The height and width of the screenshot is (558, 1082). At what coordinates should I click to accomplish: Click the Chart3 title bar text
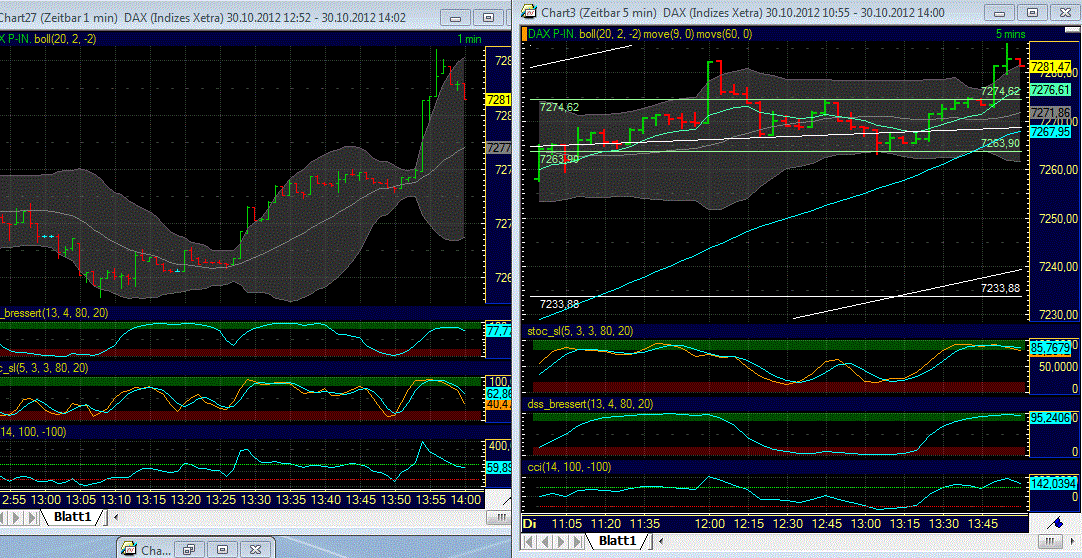click(x=742, y=12)
